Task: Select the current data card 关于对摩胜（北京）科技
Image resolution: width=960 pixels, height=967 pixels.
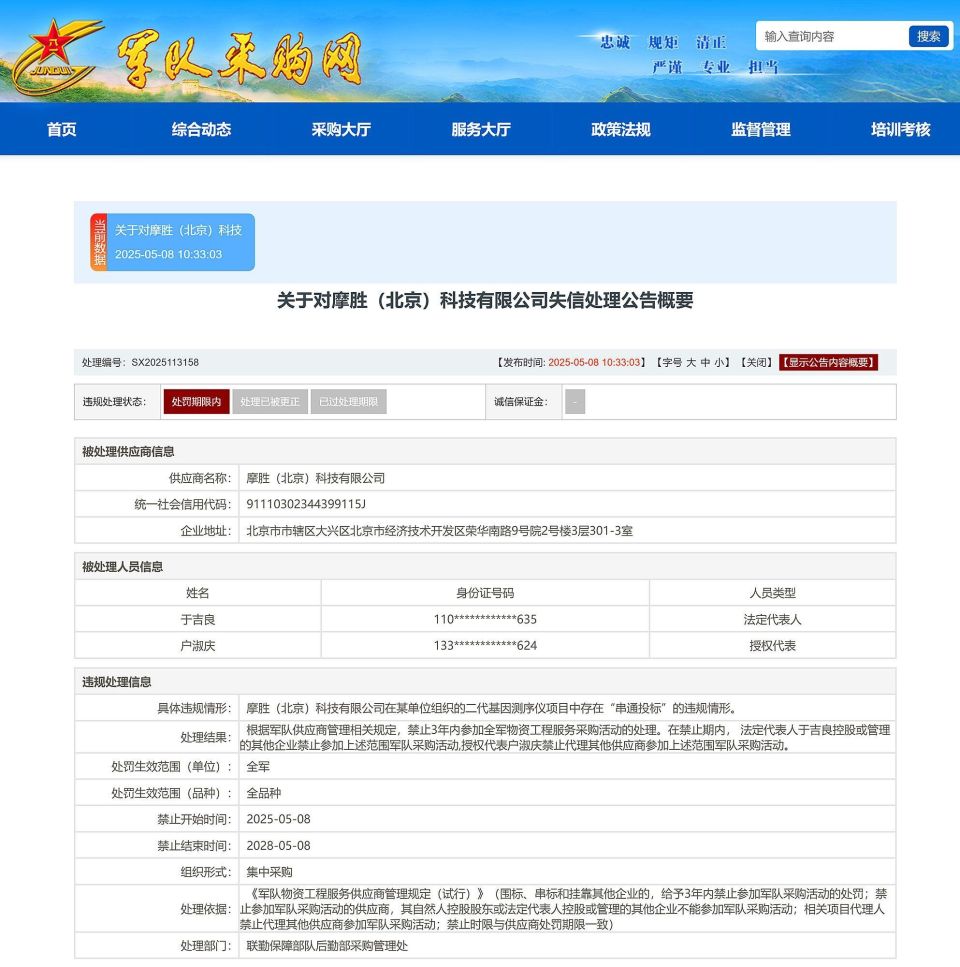Action: pyautogui.click(x=173, y=242)
